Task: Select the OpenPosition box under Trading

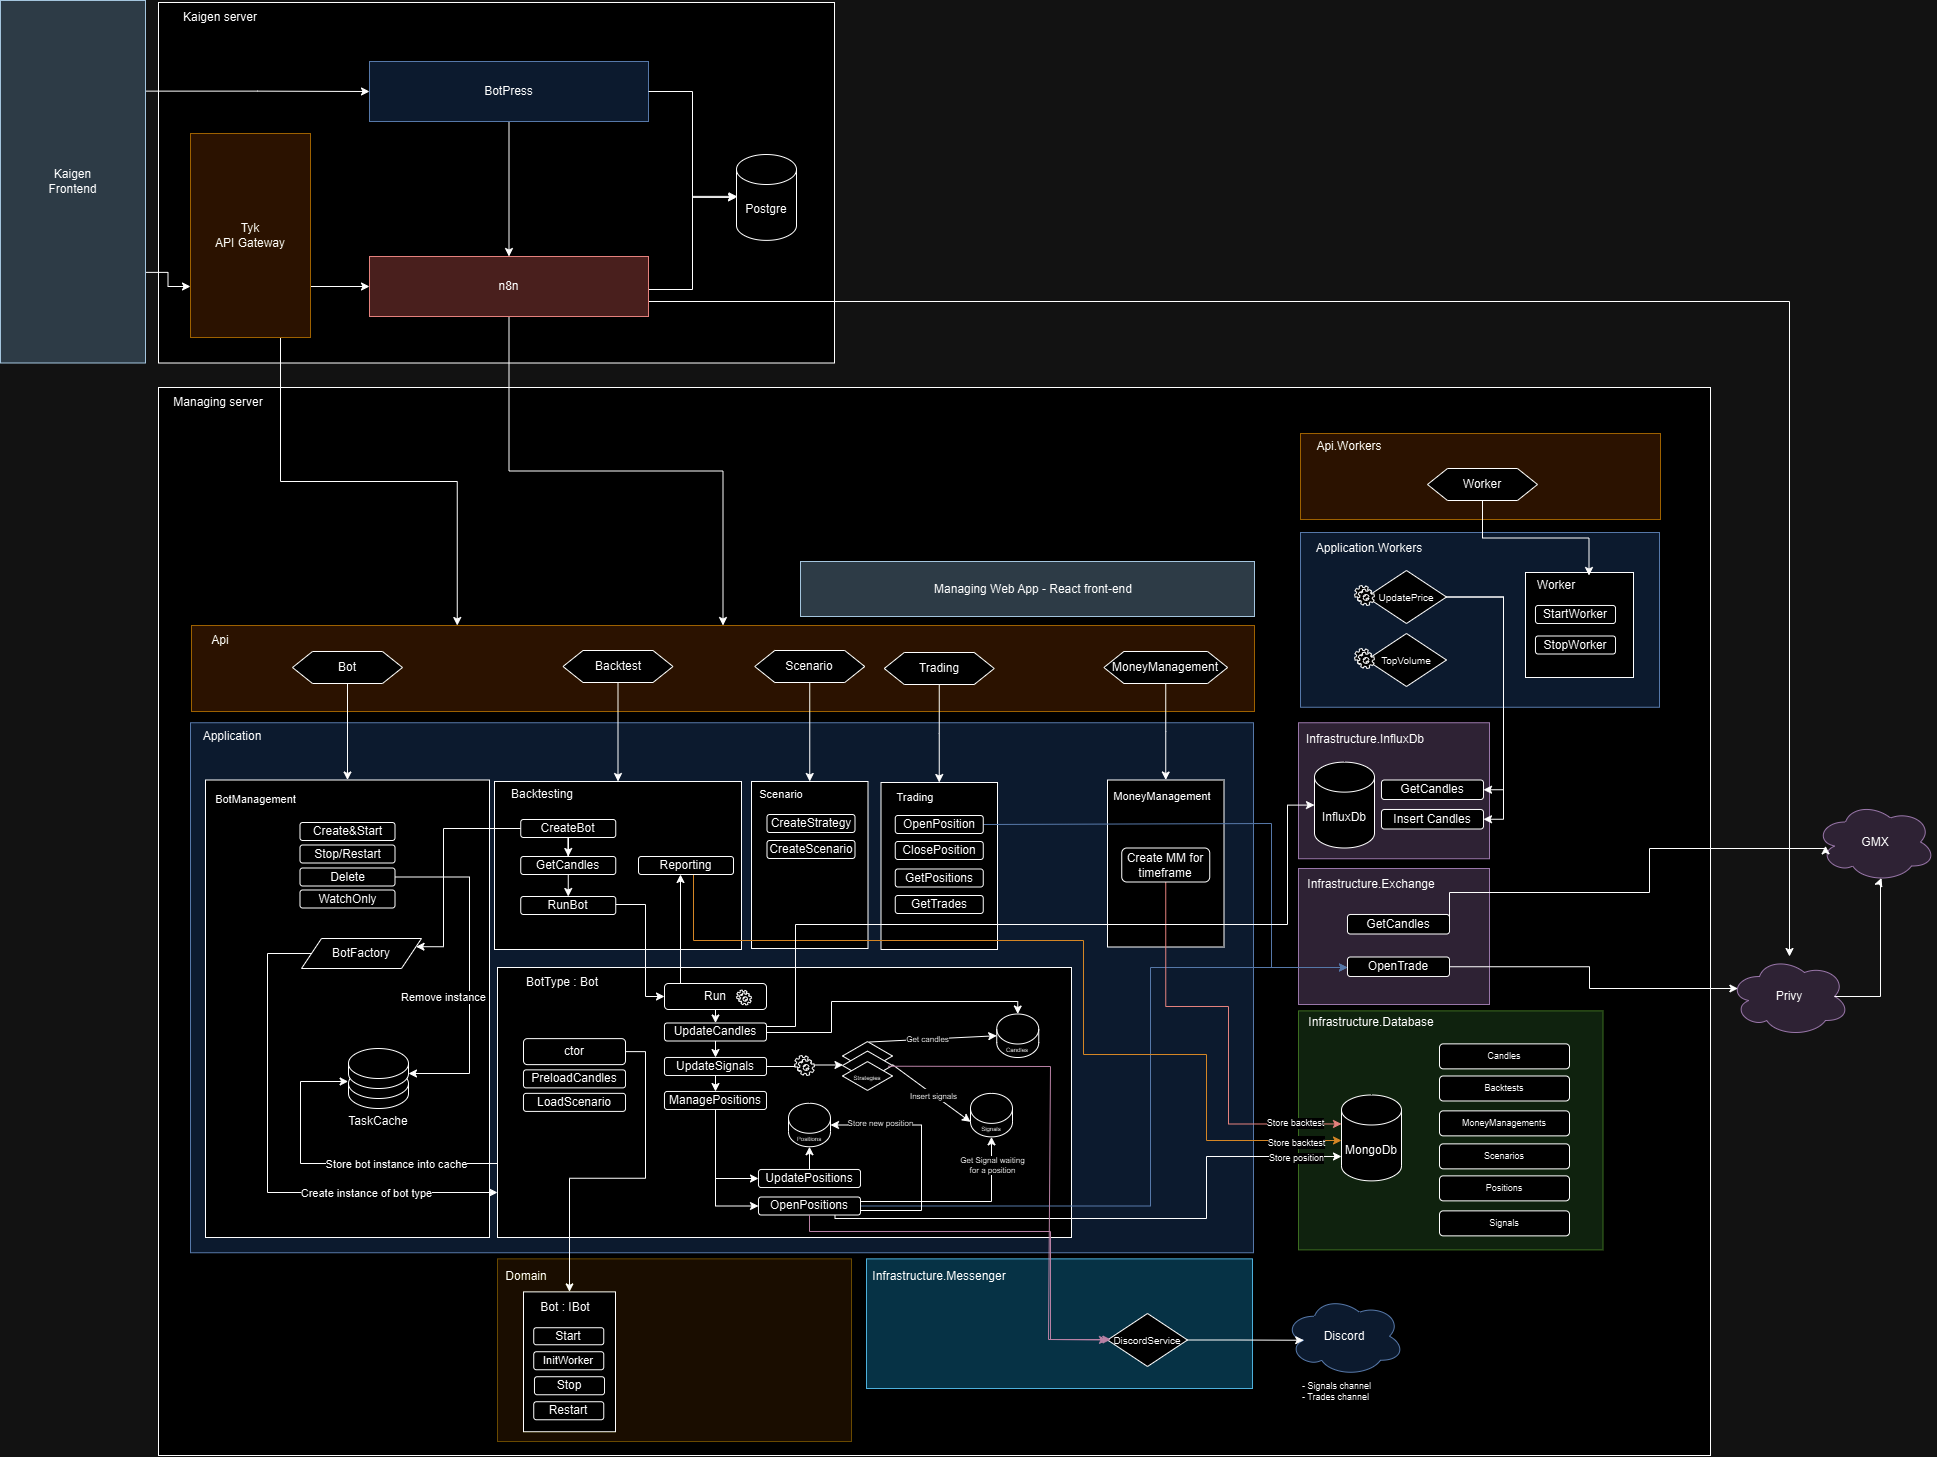Action: click(938, 824)
